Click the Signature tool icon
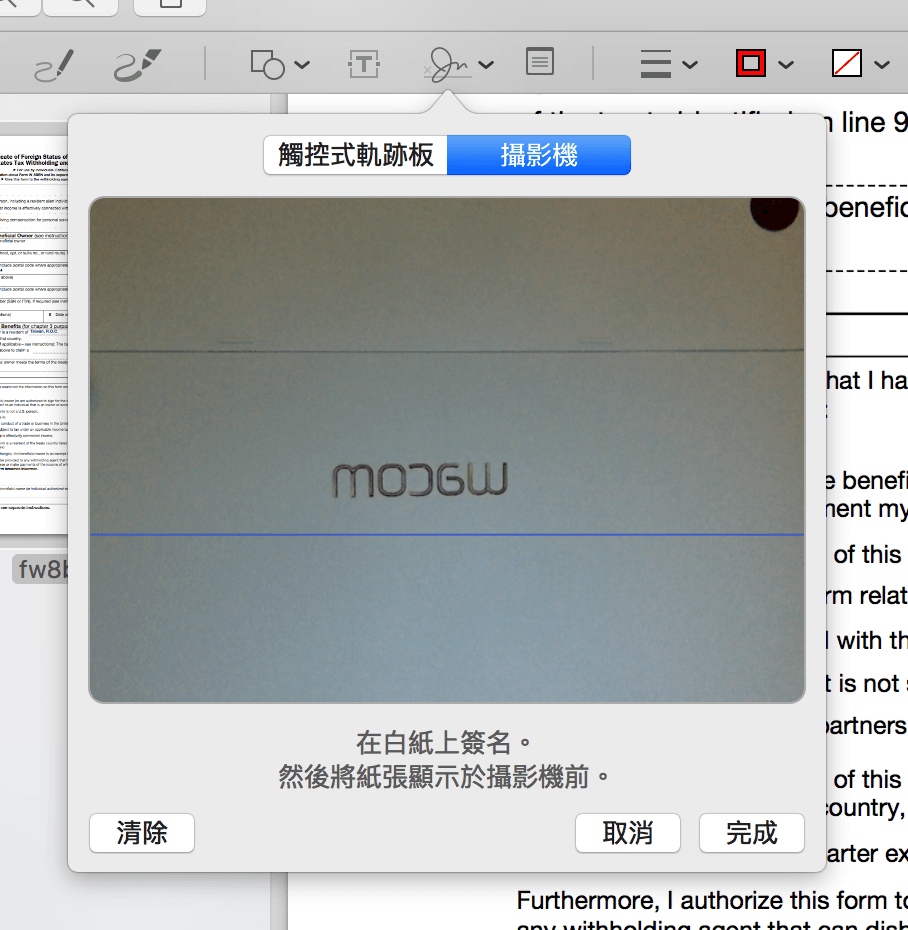This screenshot has height=930, width=908. 448,65
